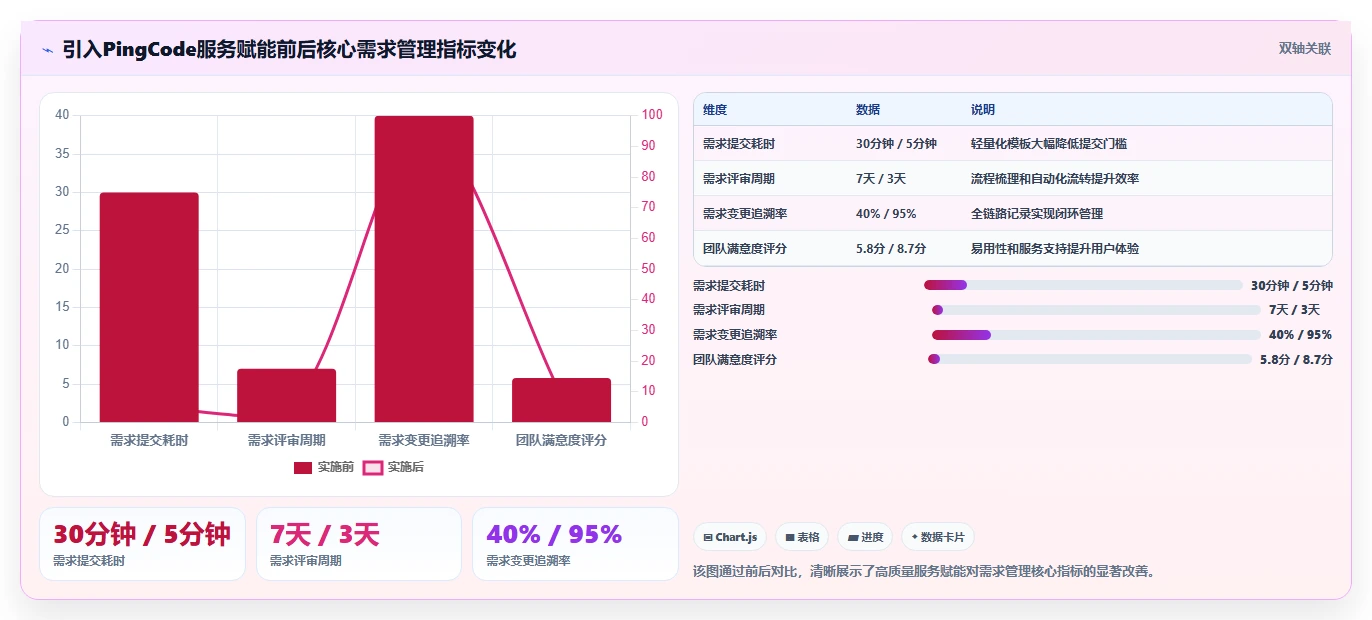Click the 说明 column header

coord(983,109)
